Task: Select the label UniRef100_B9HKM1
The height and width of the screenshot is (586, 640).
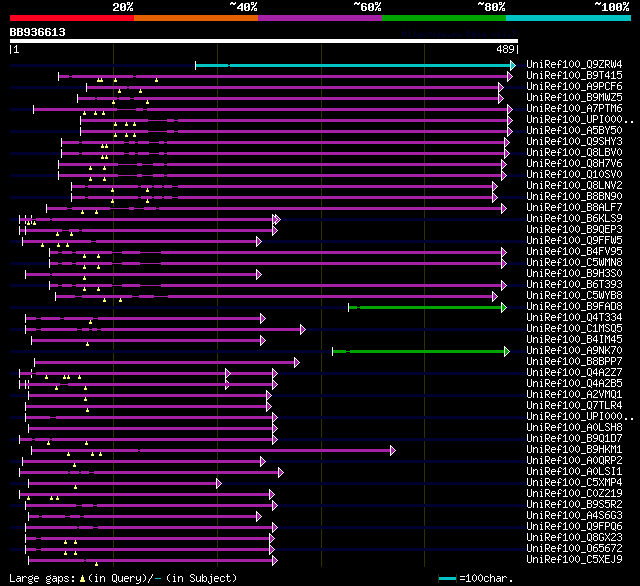Action: coord(574,450)
